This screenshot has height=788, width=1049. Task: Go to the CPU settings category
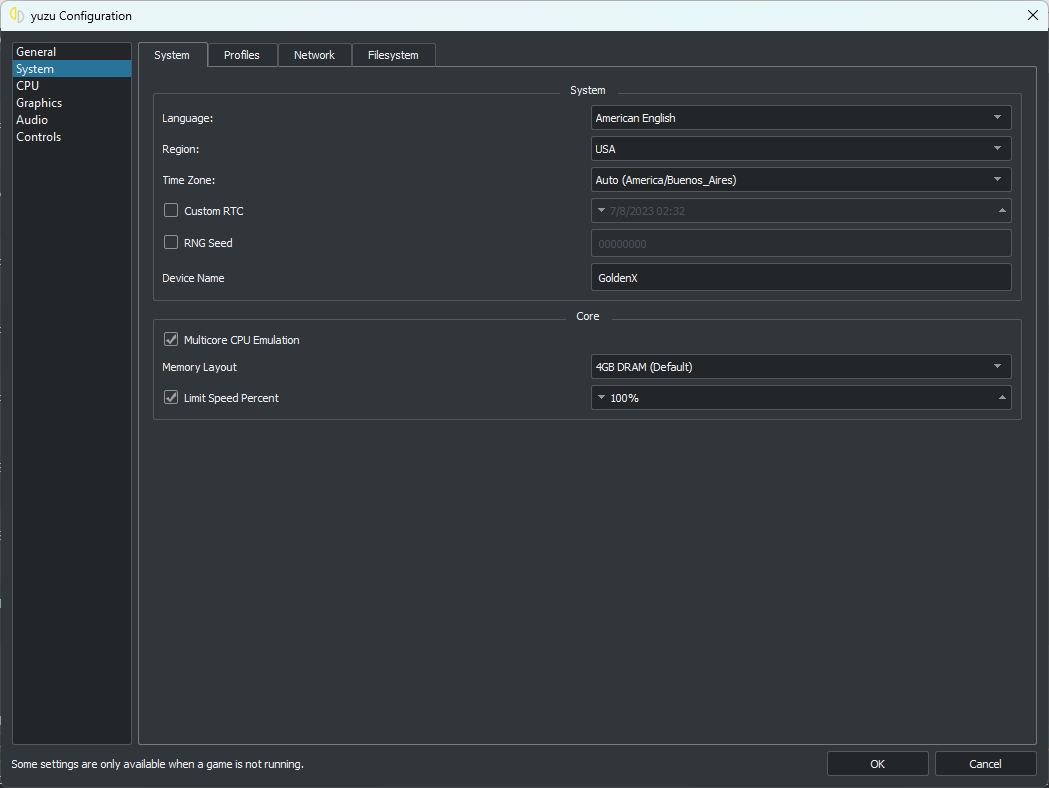(x=28, y=86)
